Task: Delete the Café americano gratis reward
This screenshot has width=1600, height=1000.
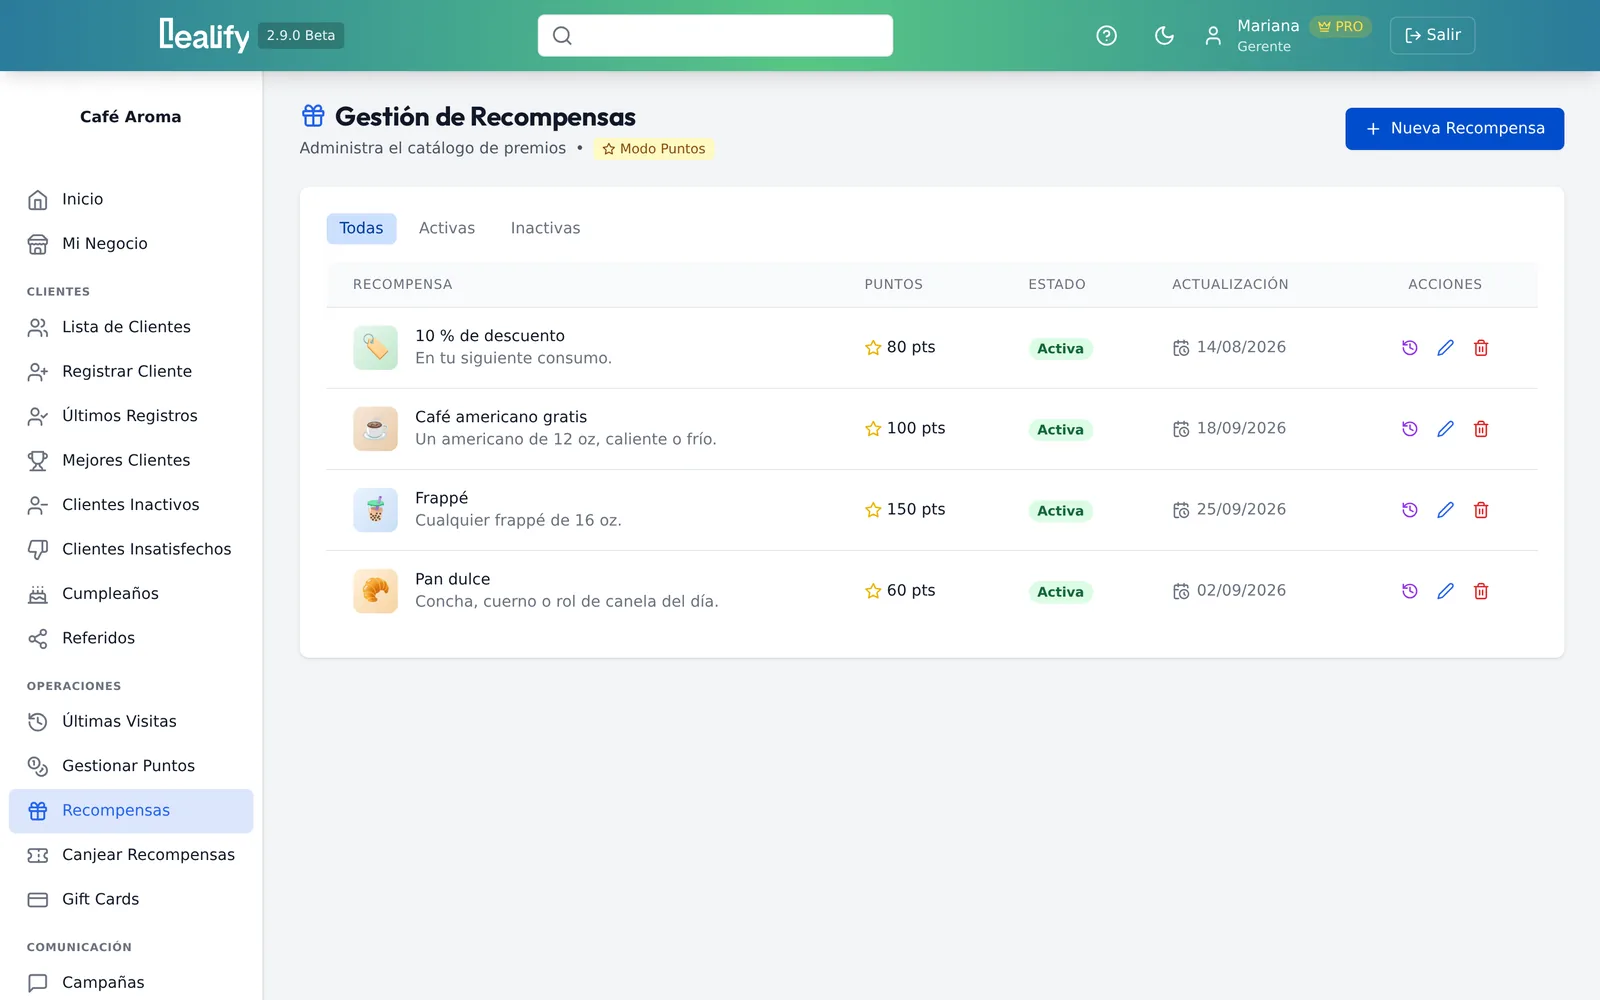Action: (x=1481, y=429)
